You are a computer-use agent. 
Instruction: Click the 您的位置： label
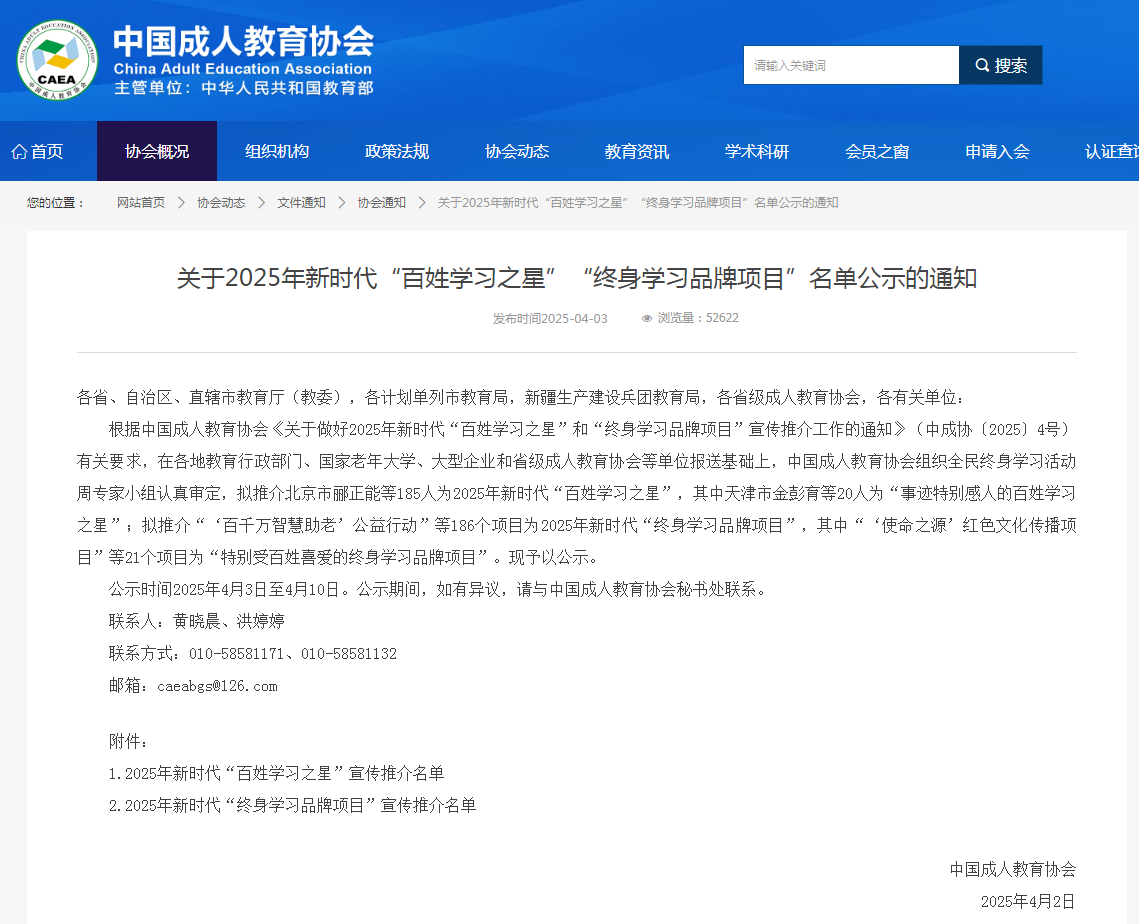pyautogui.click(x=56, y=203)
